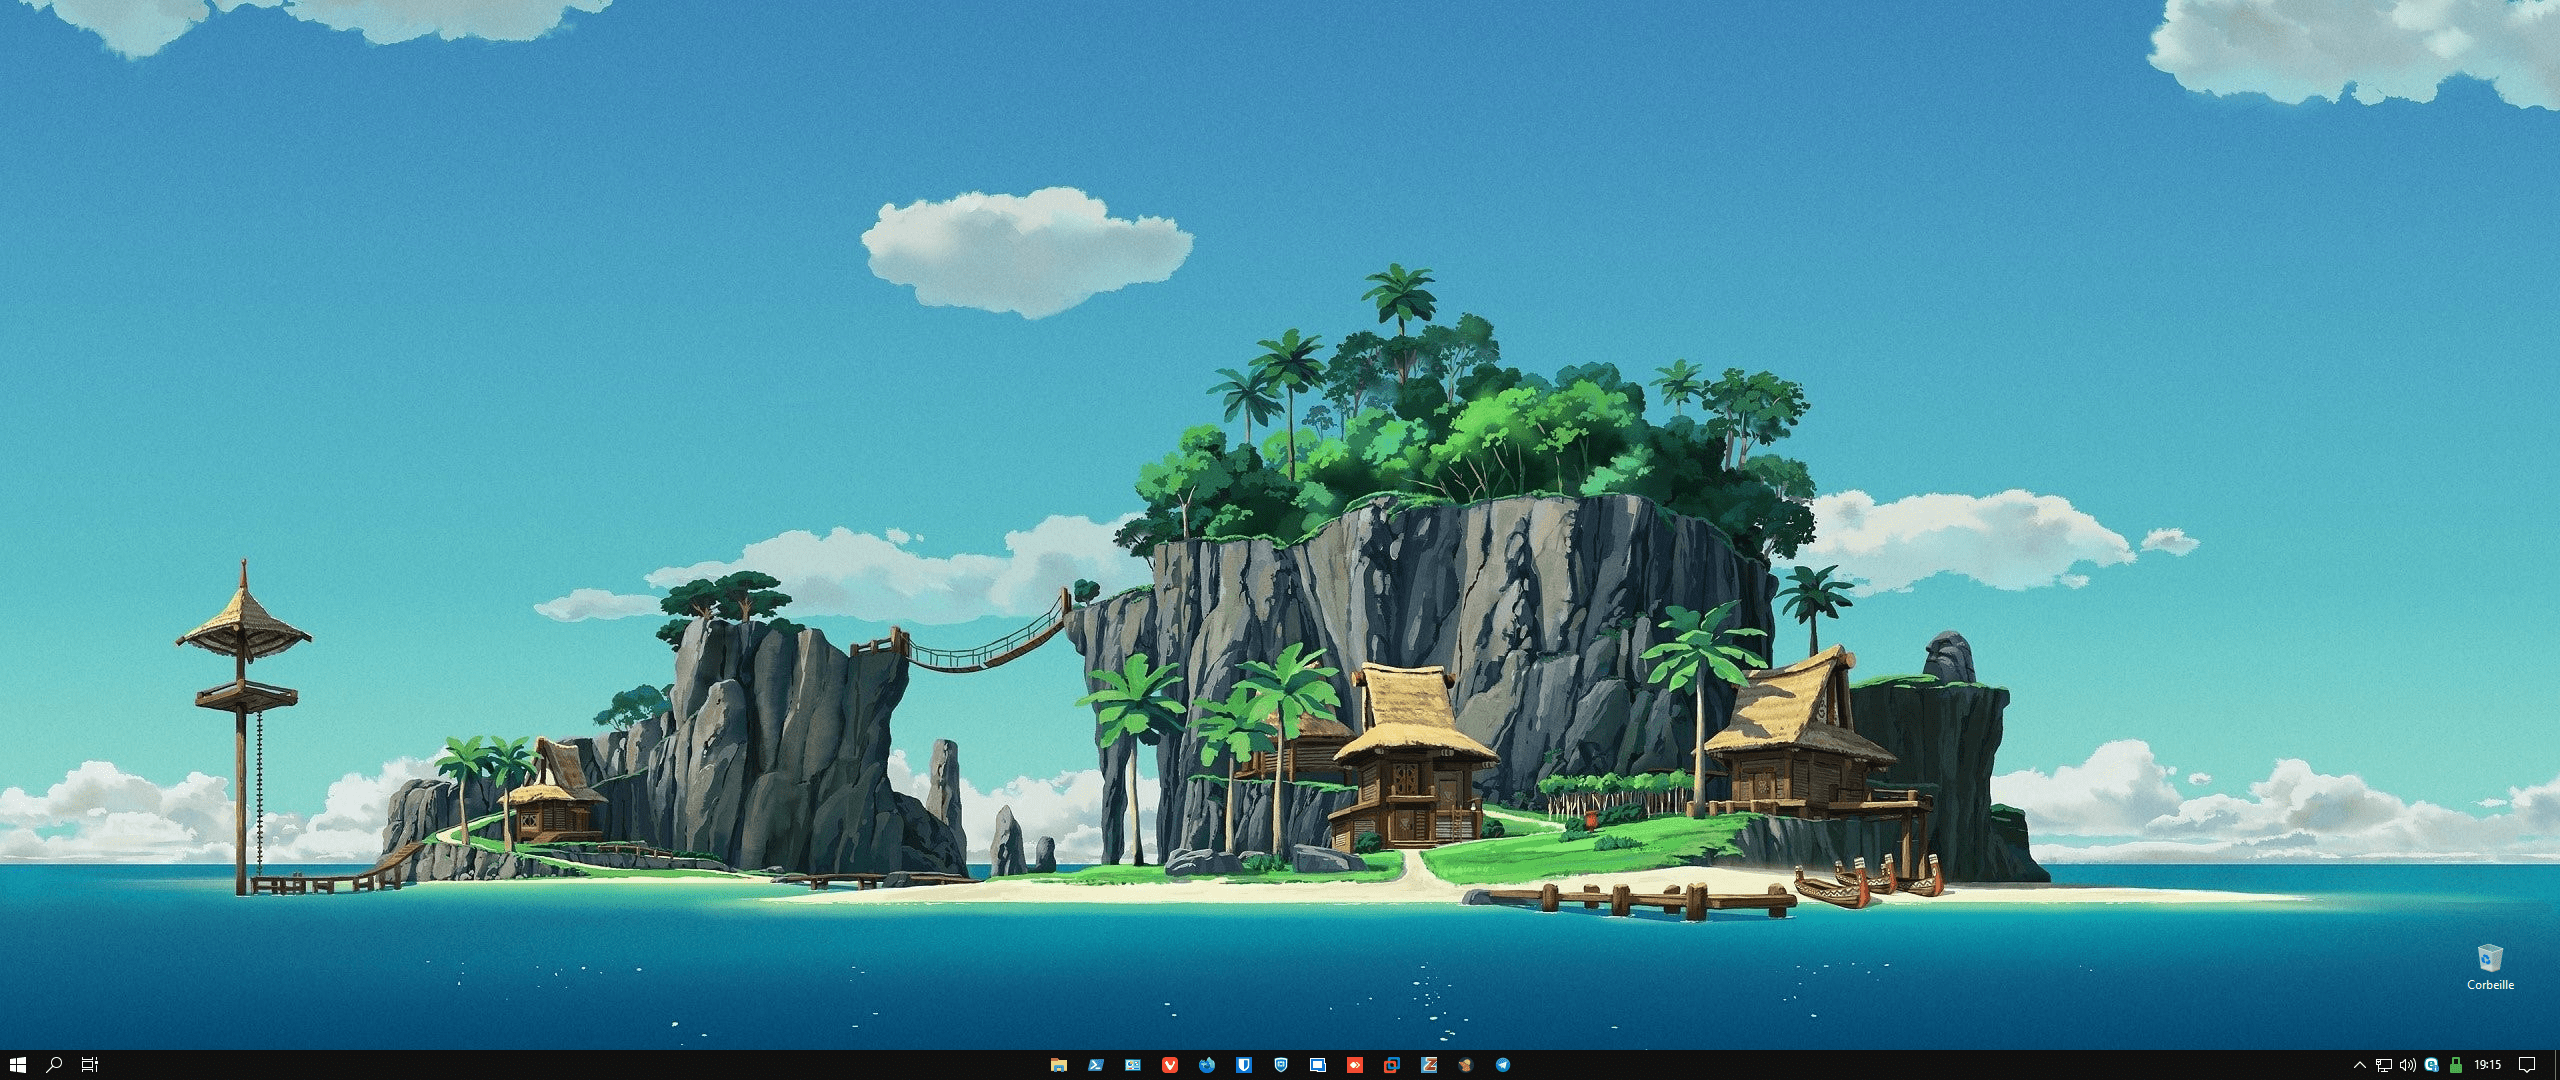Click the blue shield app icon
The height and width of the screenshot is (1080, 2560).
[x=1280, y=1065]
